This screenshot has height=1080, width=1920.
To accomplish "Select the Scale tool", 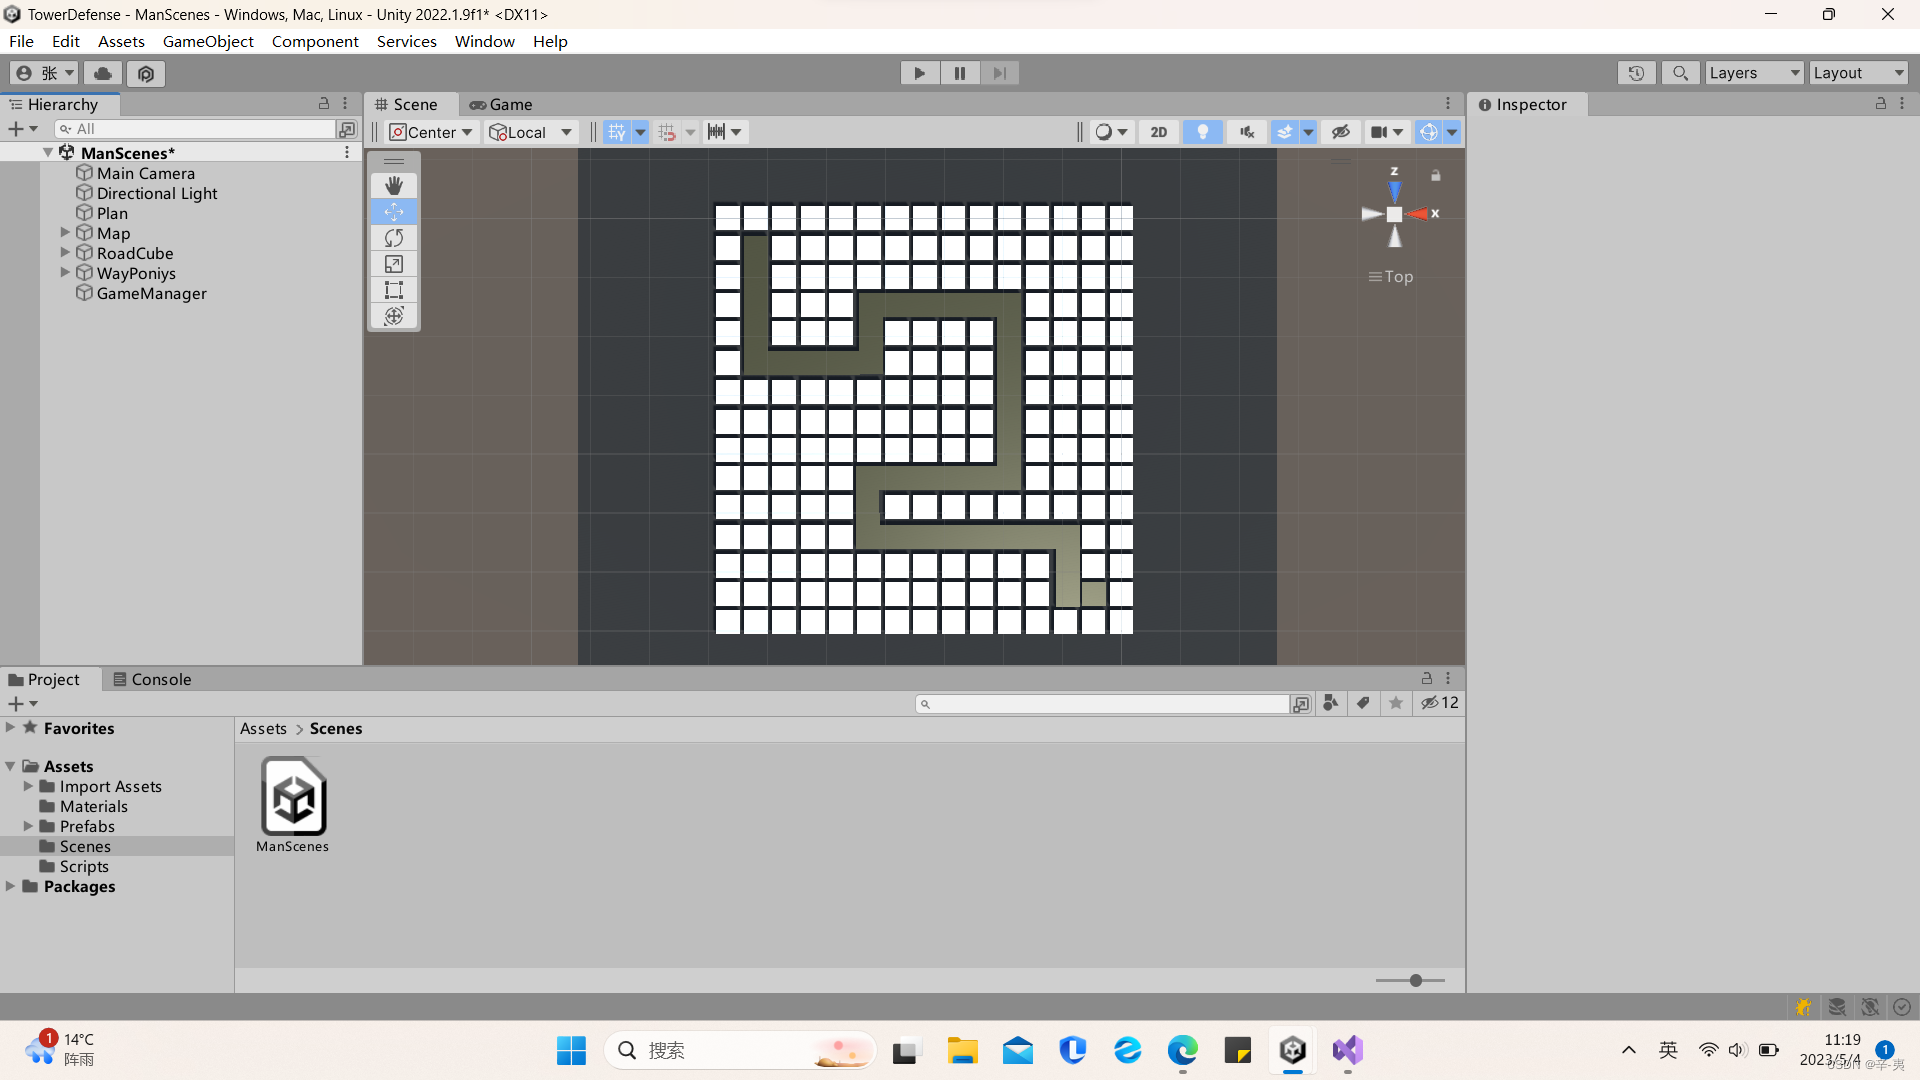I will click(x=394, y=264).
